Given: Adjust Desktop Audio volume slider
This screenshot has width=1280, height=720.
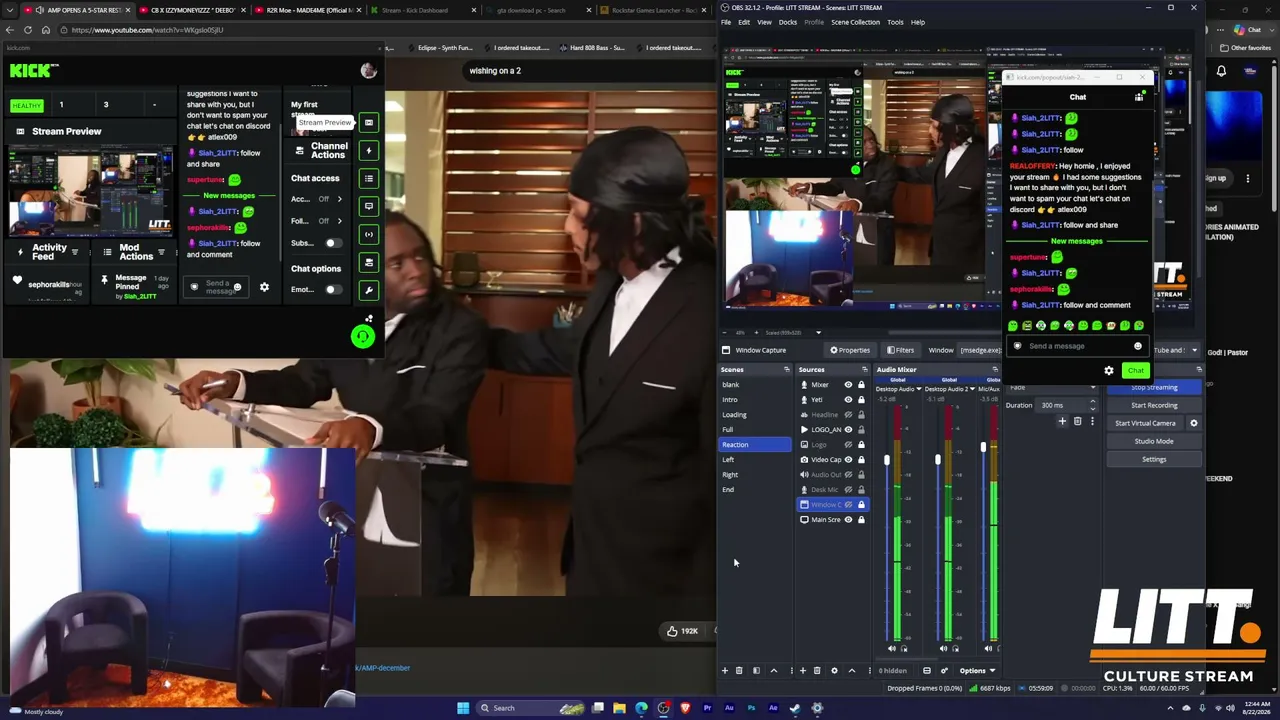Looking at the screenshot, I should [x=886, y=459].
